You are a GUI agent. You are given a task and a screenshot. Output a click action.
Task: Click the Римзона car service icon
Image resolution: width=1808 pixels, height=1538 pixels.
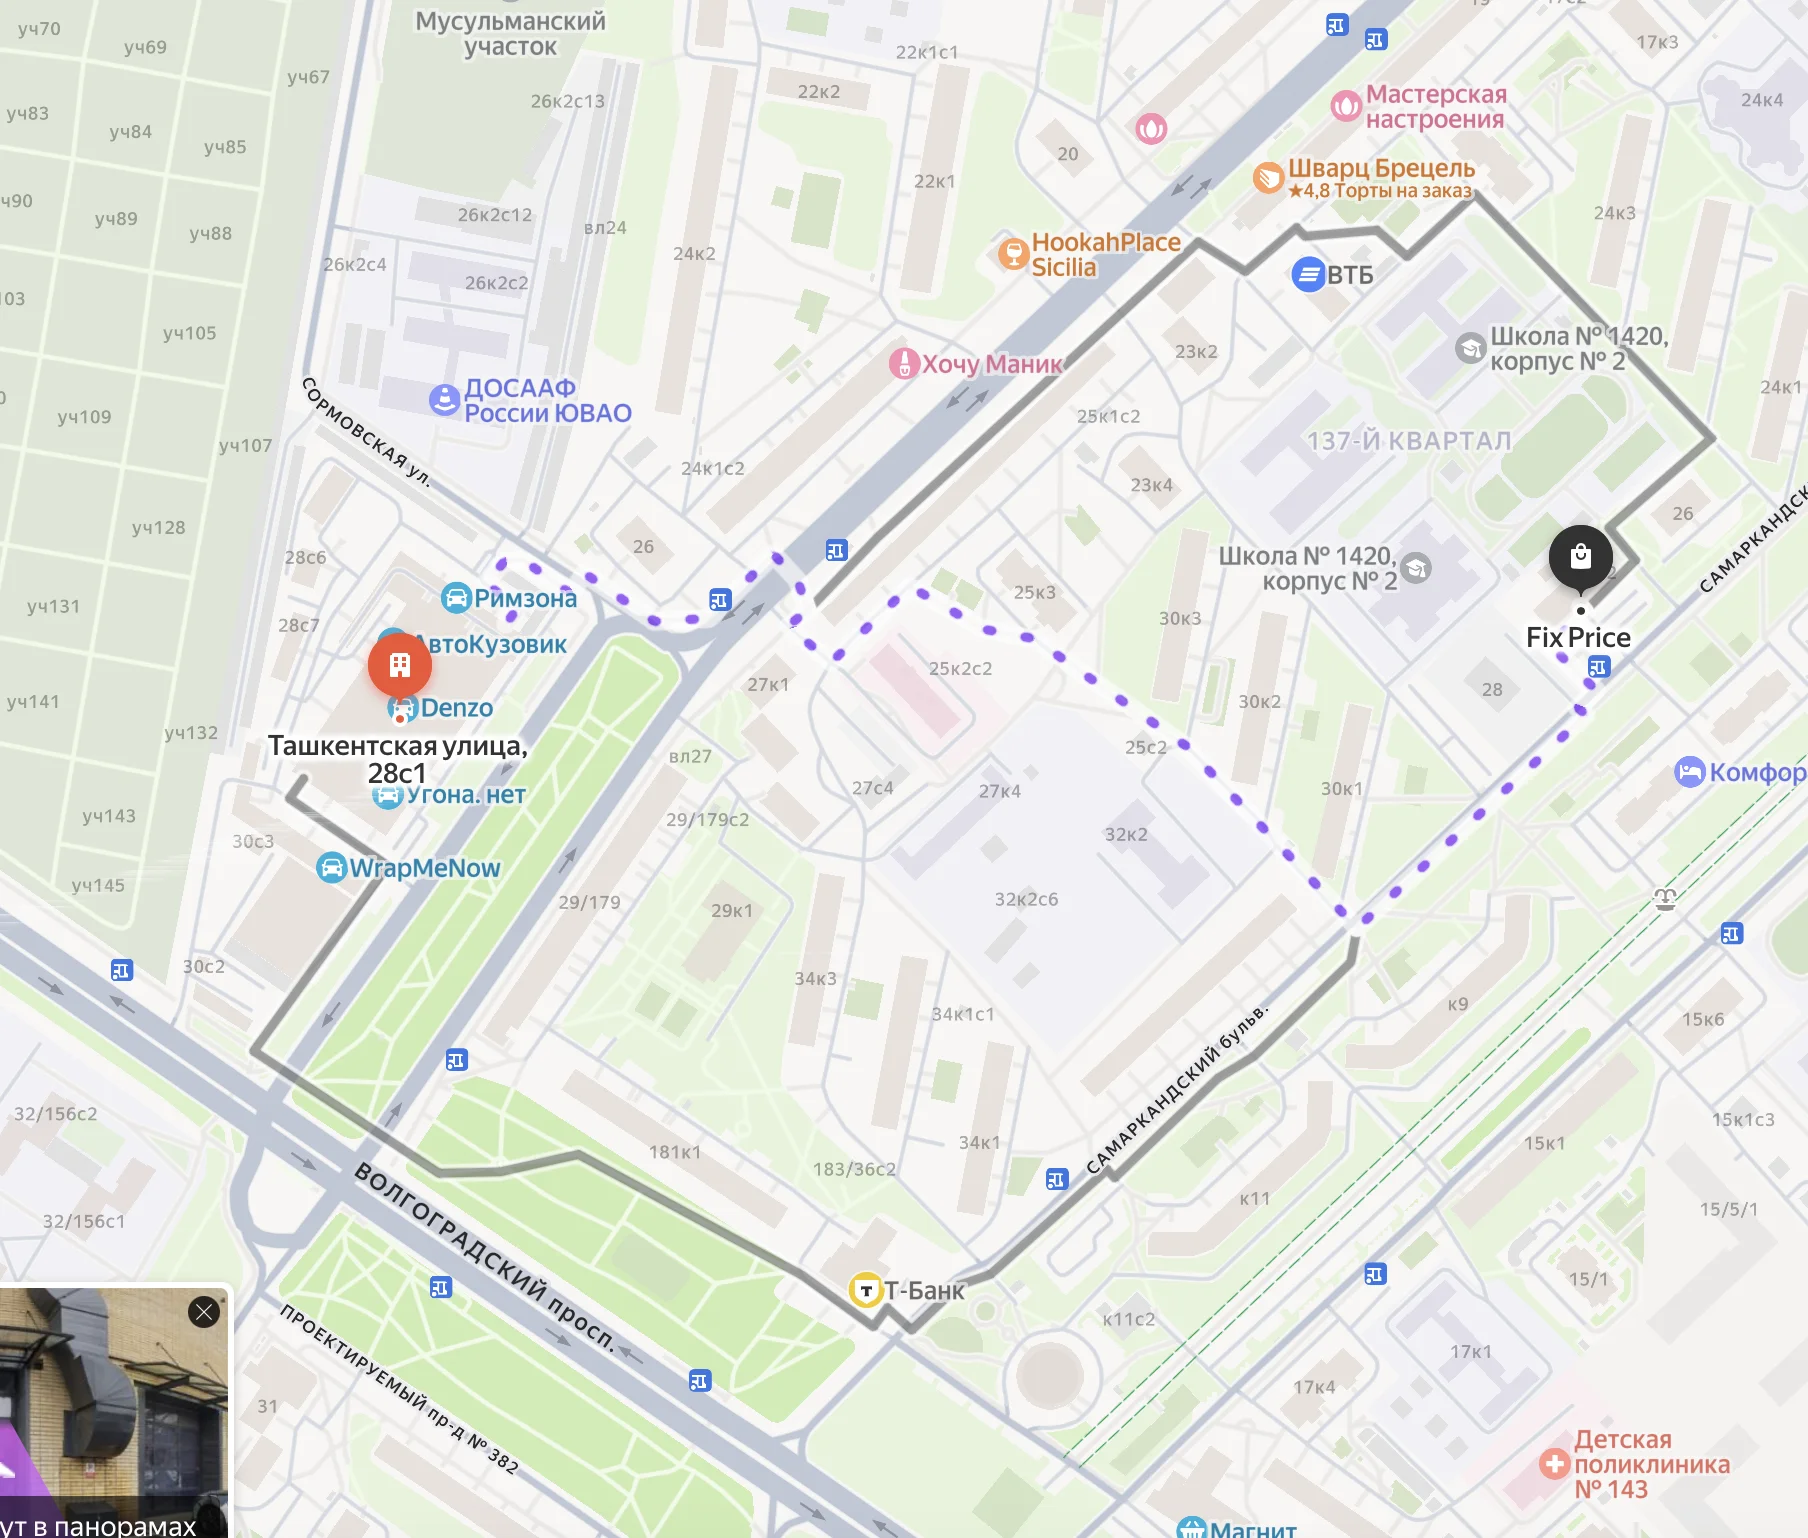click(x=456, y=598)
